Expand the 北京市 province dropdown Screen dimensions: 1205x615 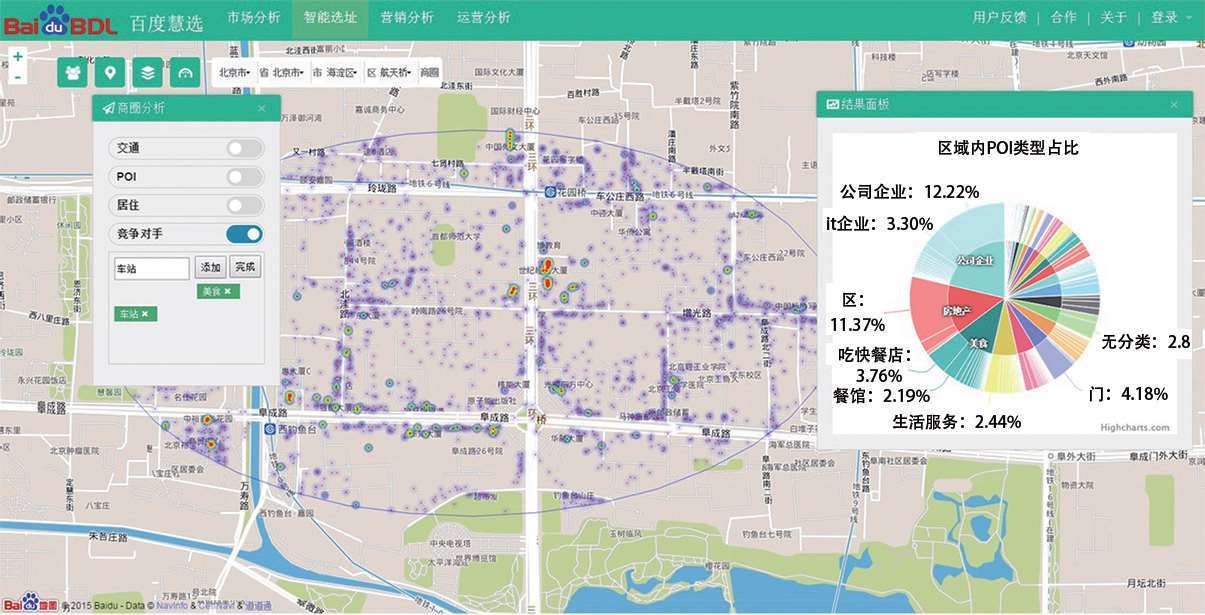235,73
